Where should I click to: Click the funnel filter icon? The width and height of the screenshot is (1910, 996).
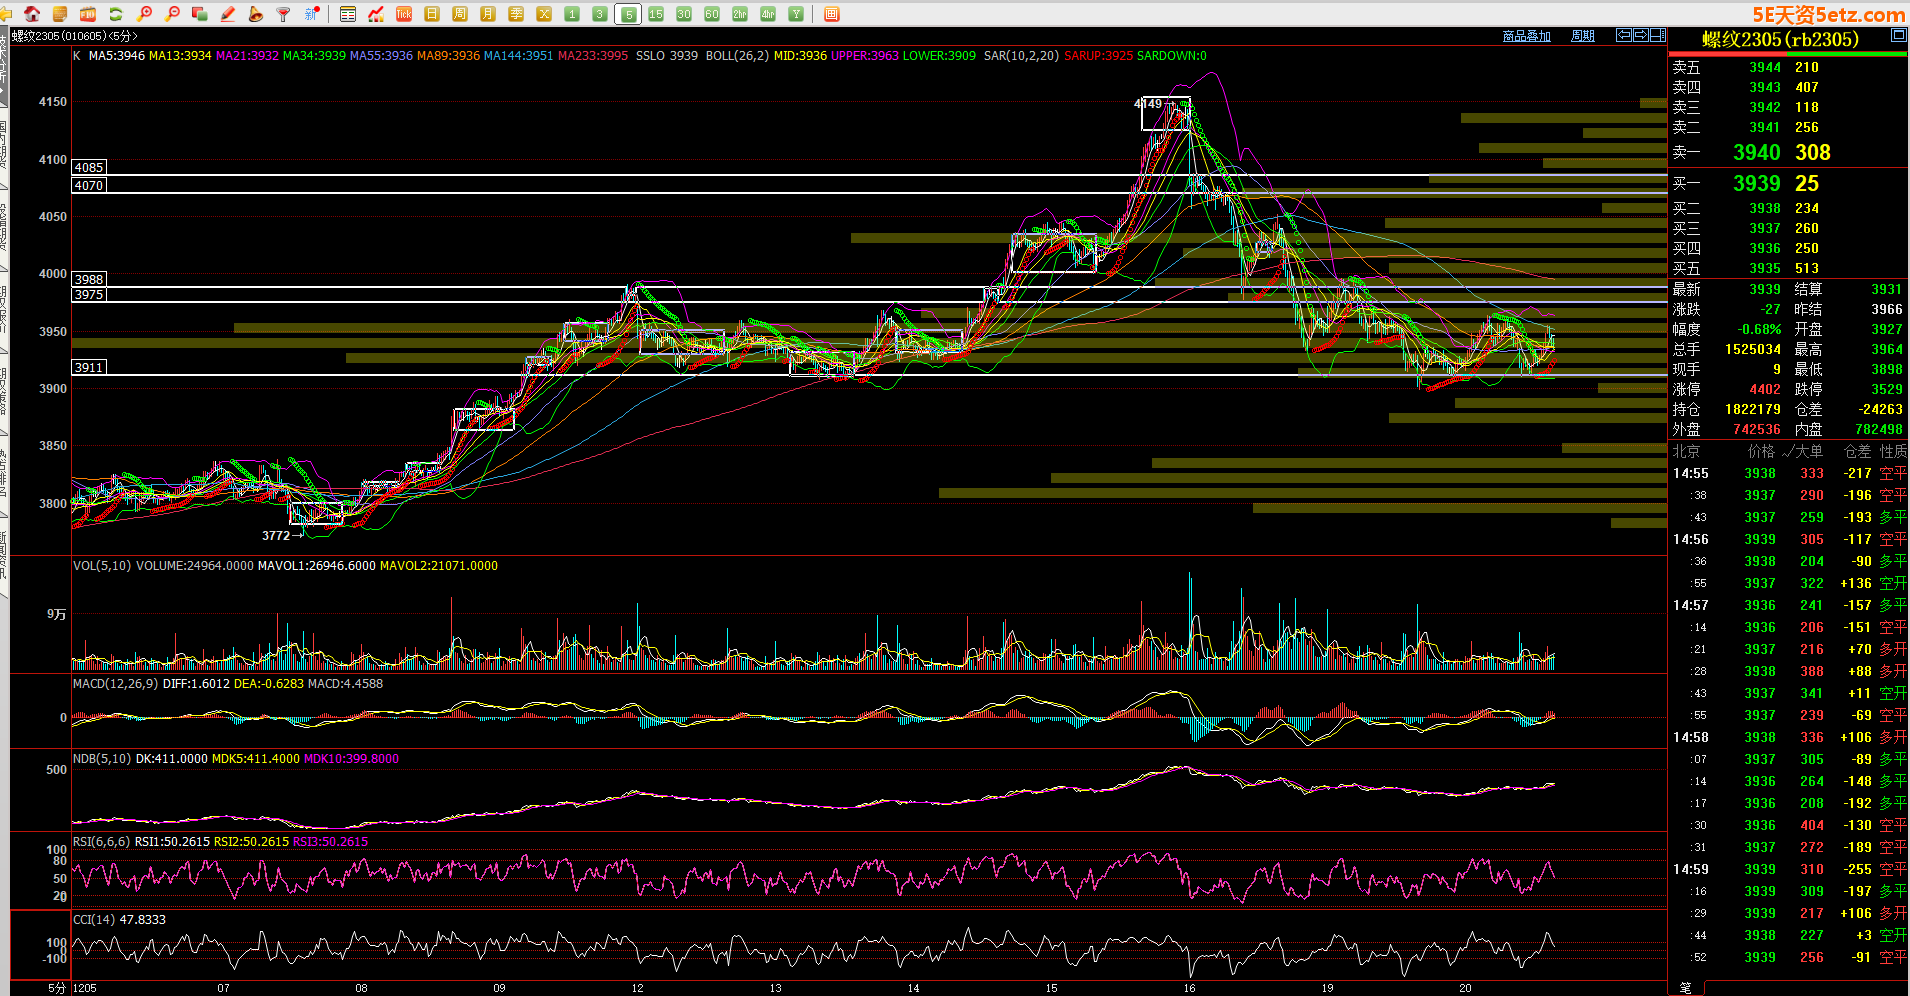click(284, 14)
